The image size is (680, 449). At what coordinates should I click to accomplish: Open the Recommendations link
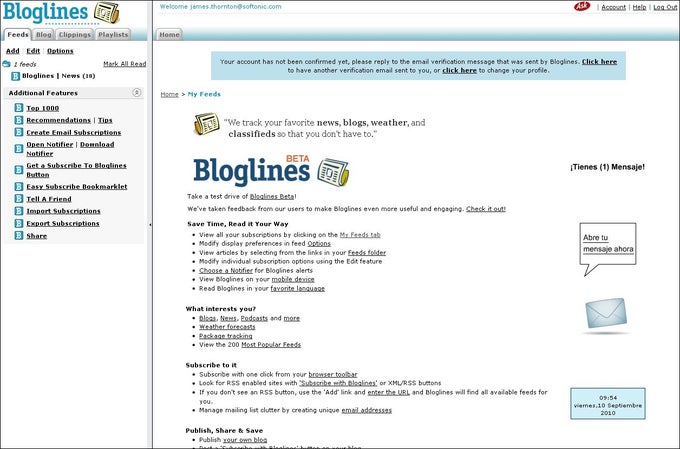(x=59, y=120)
